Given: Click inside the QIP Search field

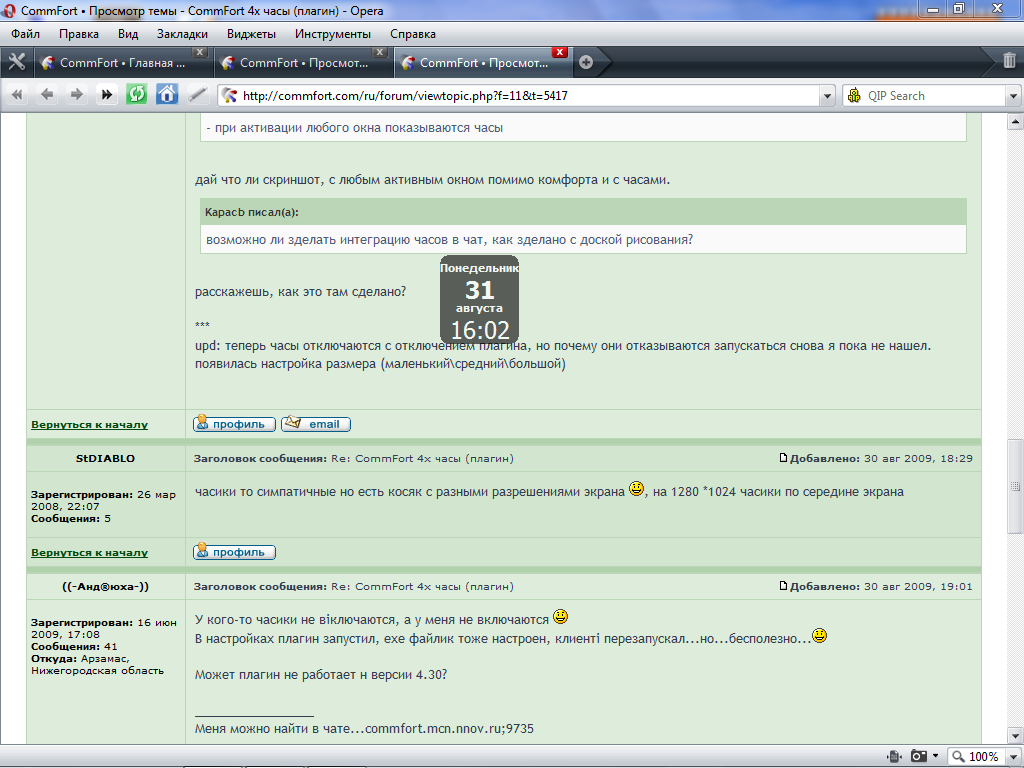Looking at the screenshot, I should coord(935,96).
